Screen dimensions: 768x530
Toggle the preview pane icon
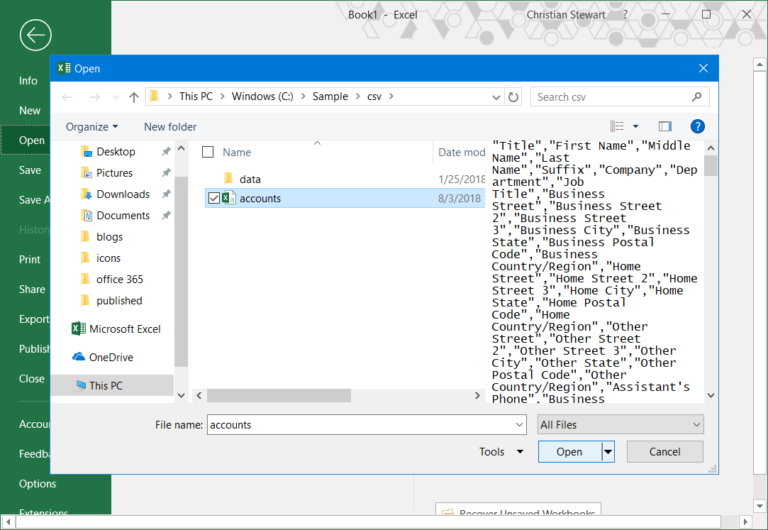665,126
